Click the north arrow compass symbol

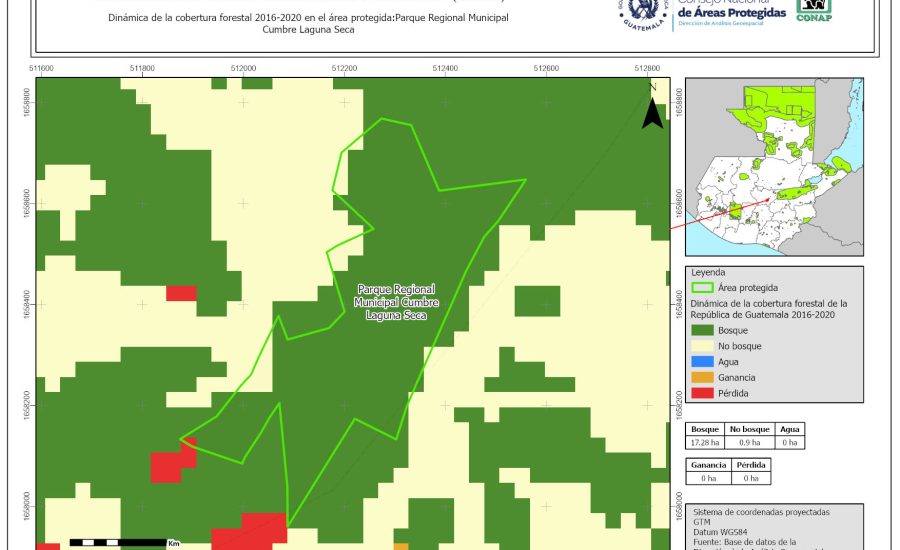(x=652, y=110)
